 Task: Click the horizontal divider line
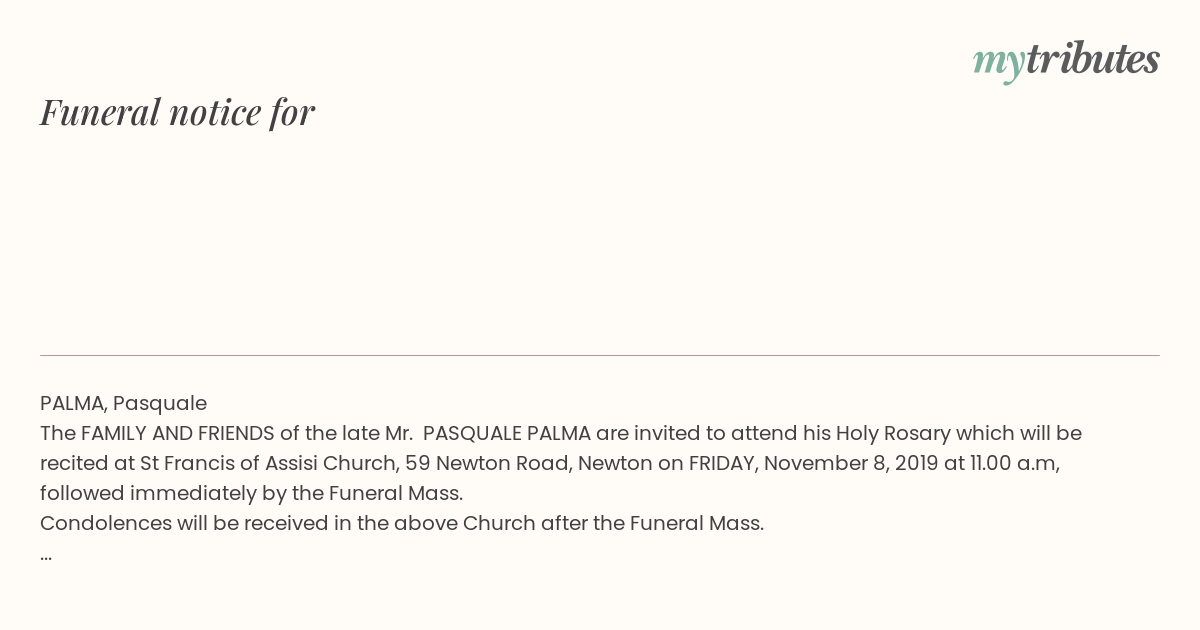click(600, 355)
